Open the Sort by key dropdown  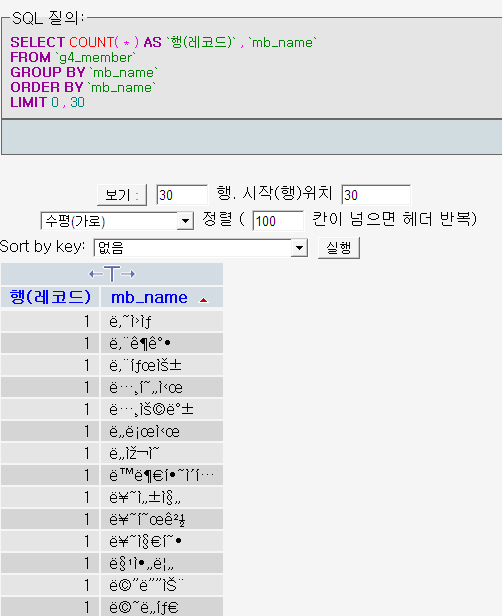pos(200,248)
